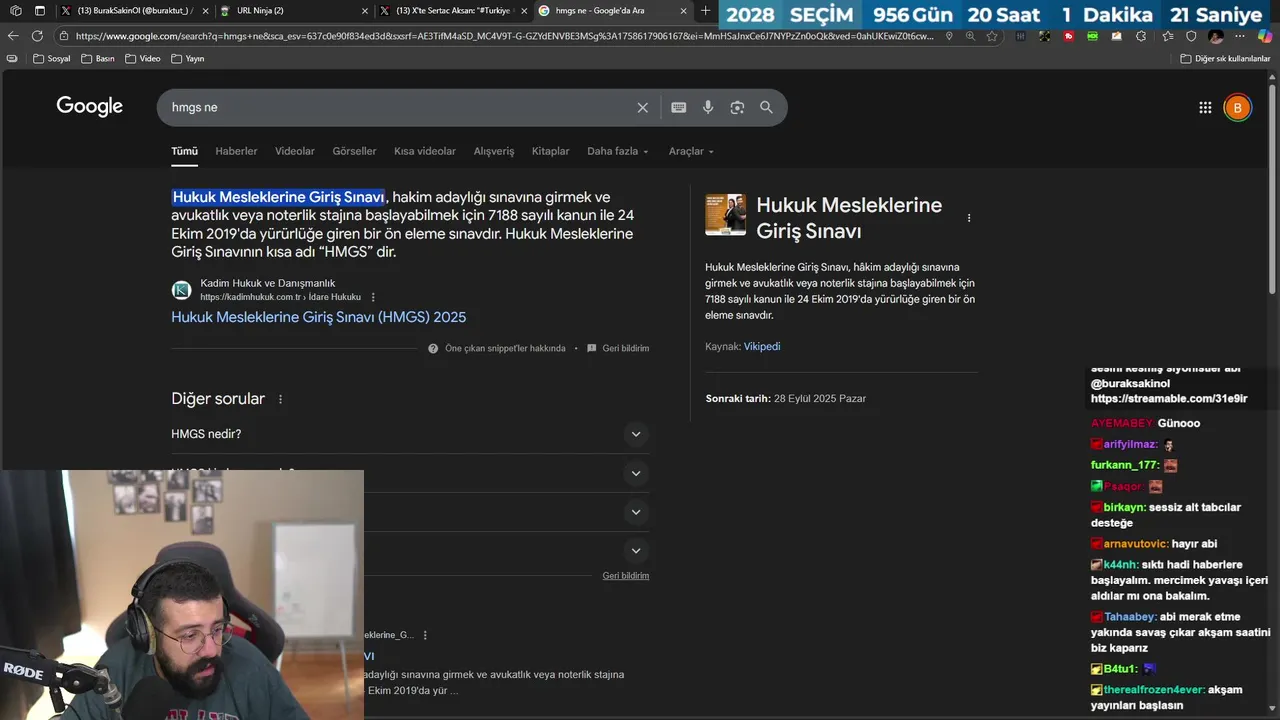The image size is (1280, 720).
Task: Open tab actions menu icon
Action: (40, 11)
